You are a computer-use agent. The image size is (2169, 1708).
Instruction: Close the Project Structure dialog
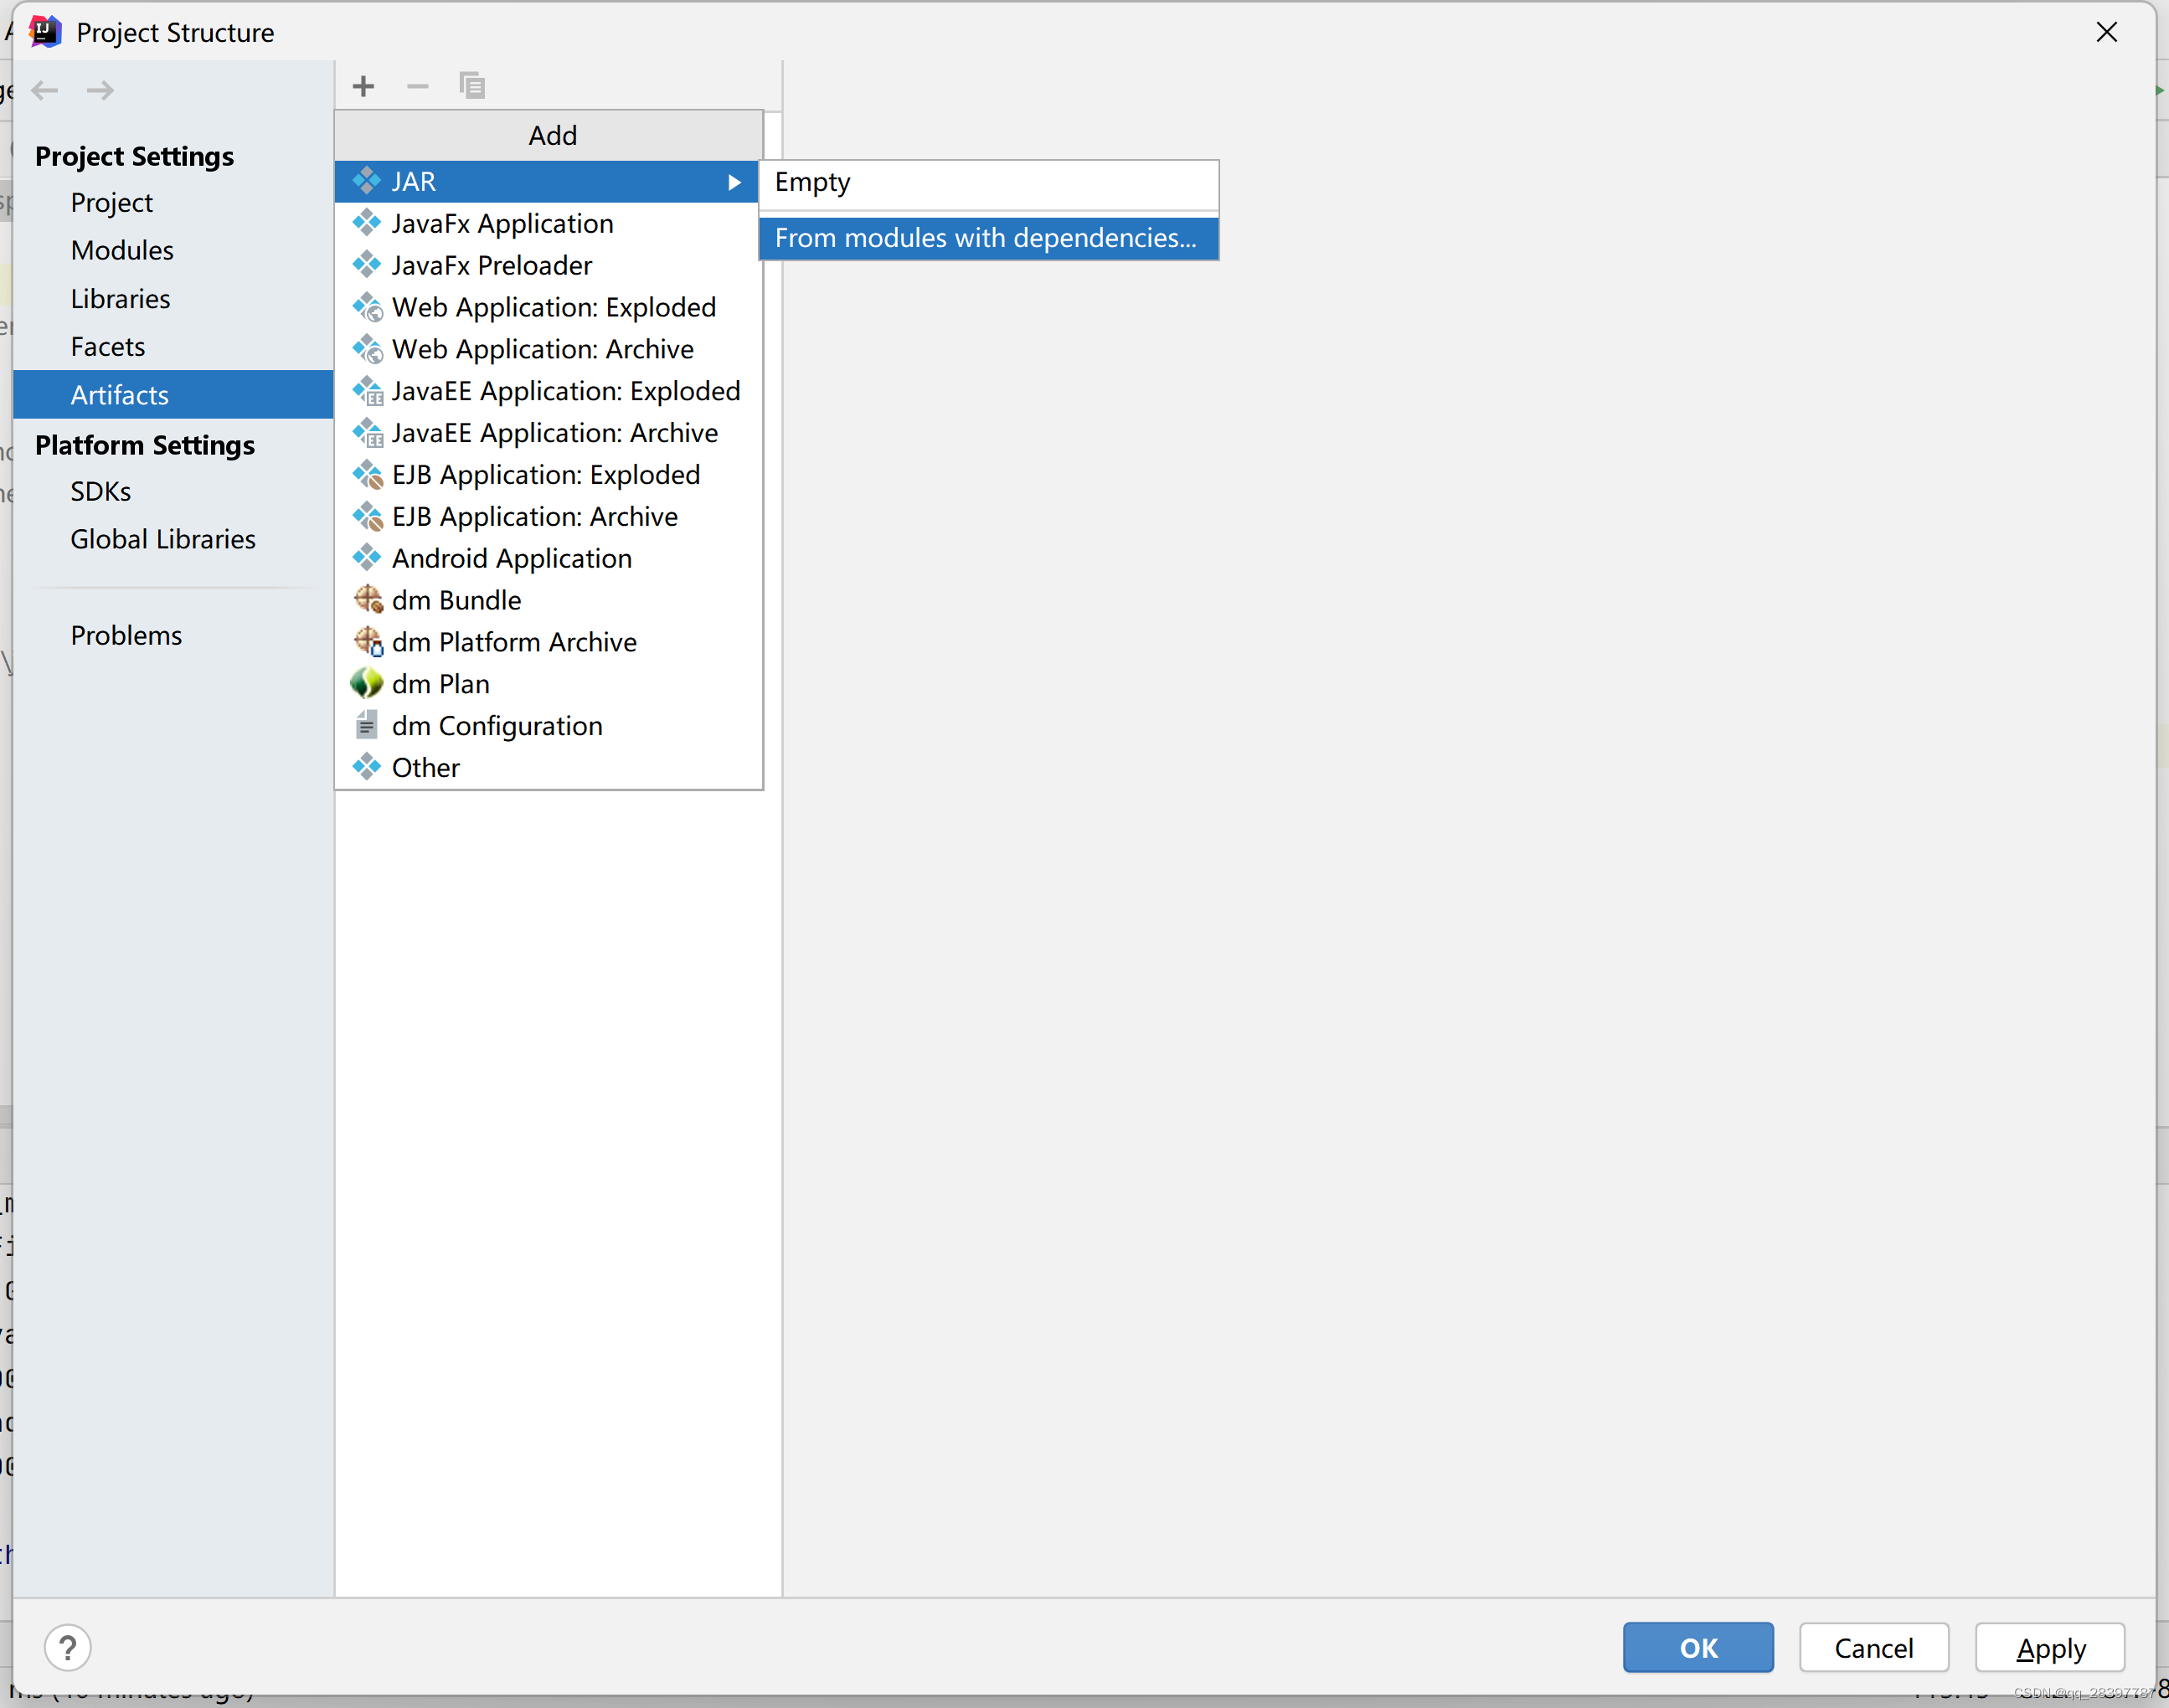coord(2106,33)
